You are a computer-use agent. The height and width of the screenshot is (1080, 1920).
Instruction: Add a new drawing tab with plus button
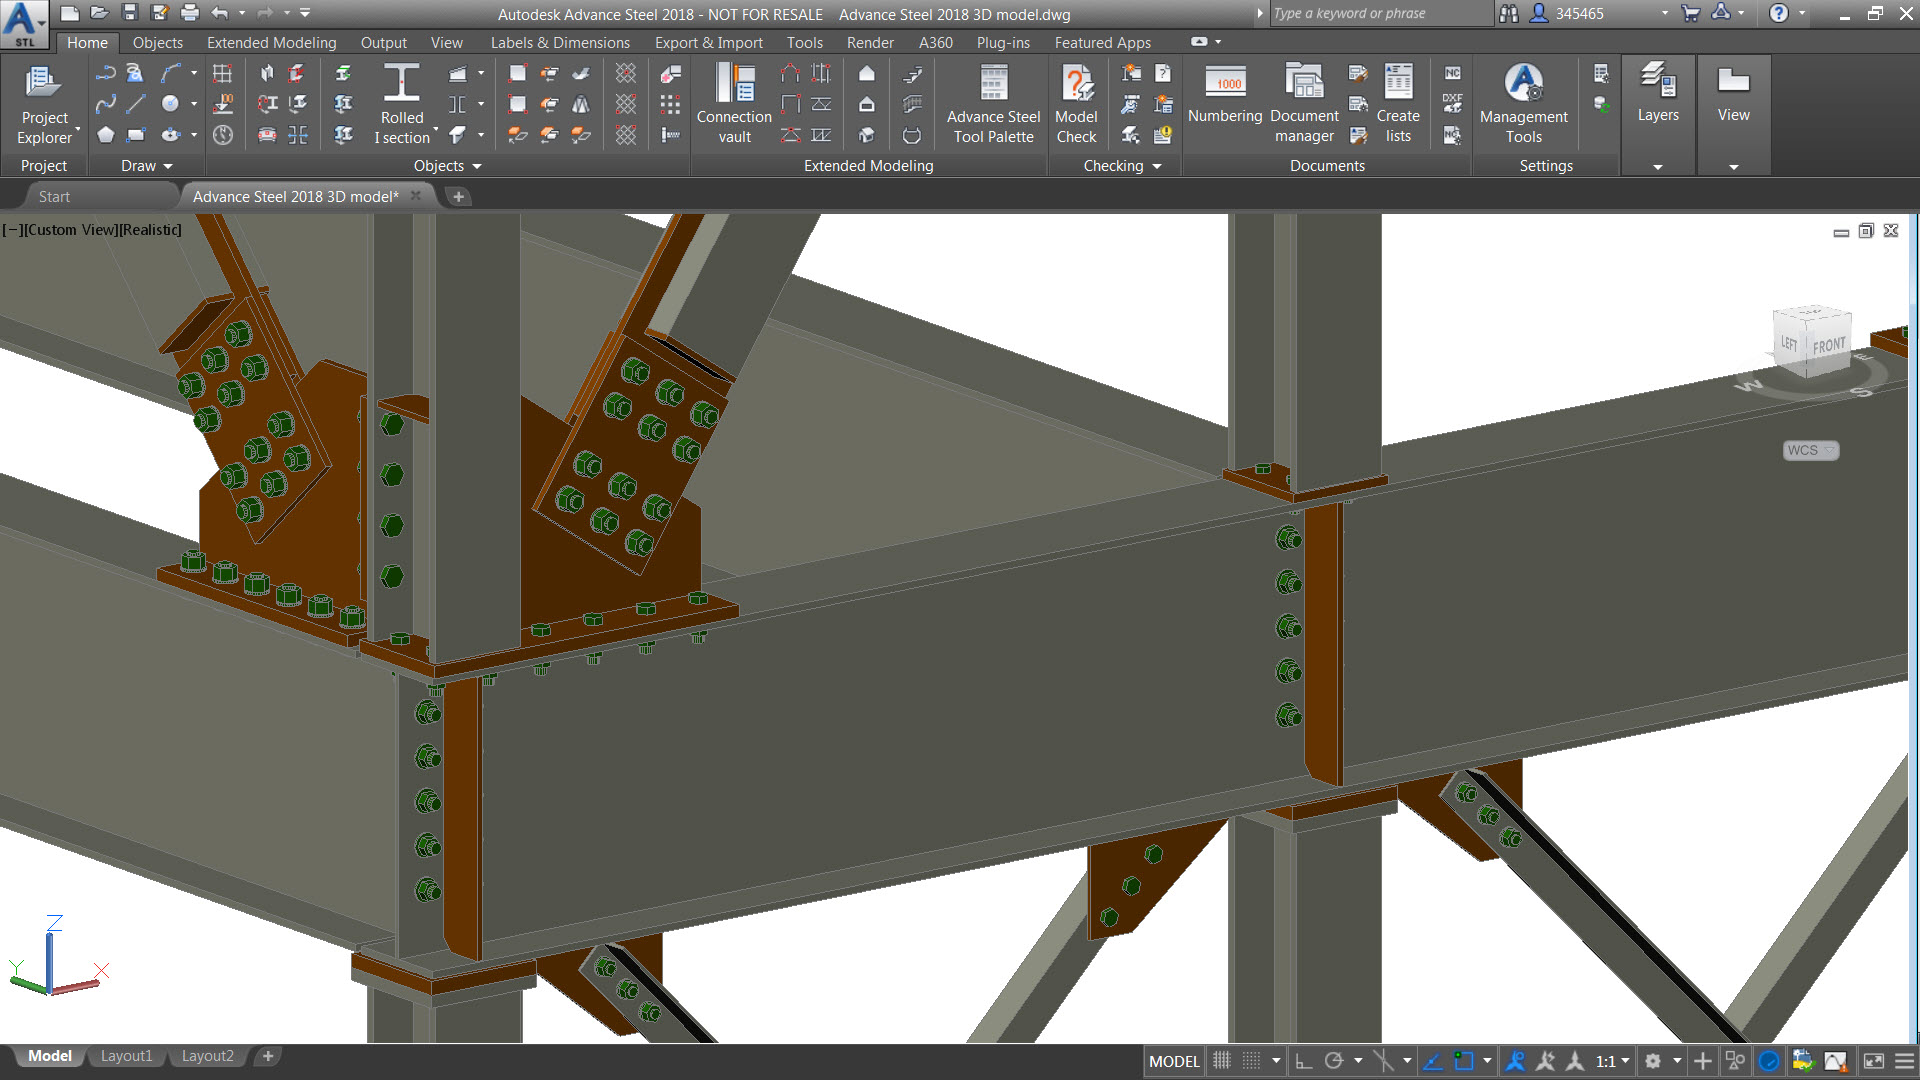click(458, 197)
